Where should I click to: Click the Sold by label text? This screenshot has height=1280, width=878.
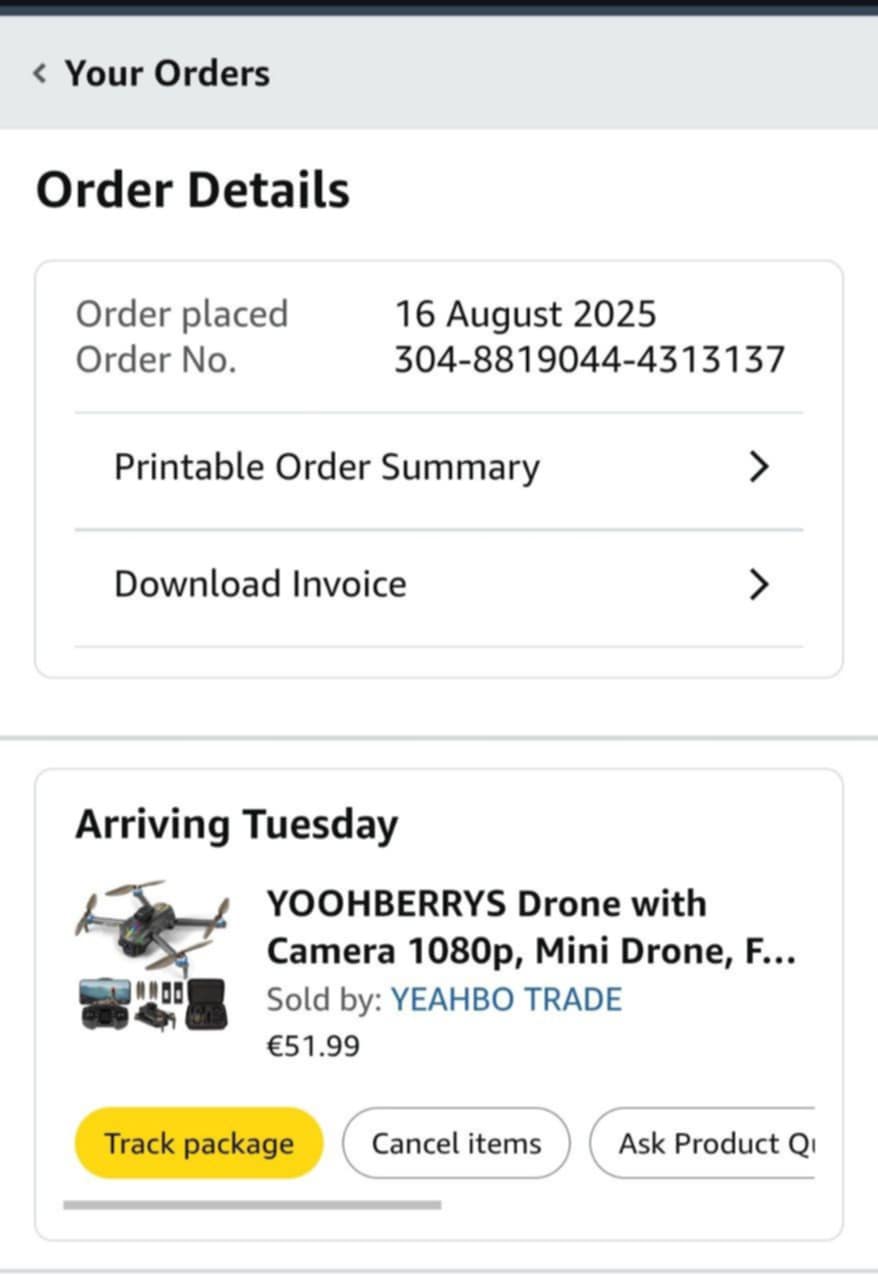324,999
